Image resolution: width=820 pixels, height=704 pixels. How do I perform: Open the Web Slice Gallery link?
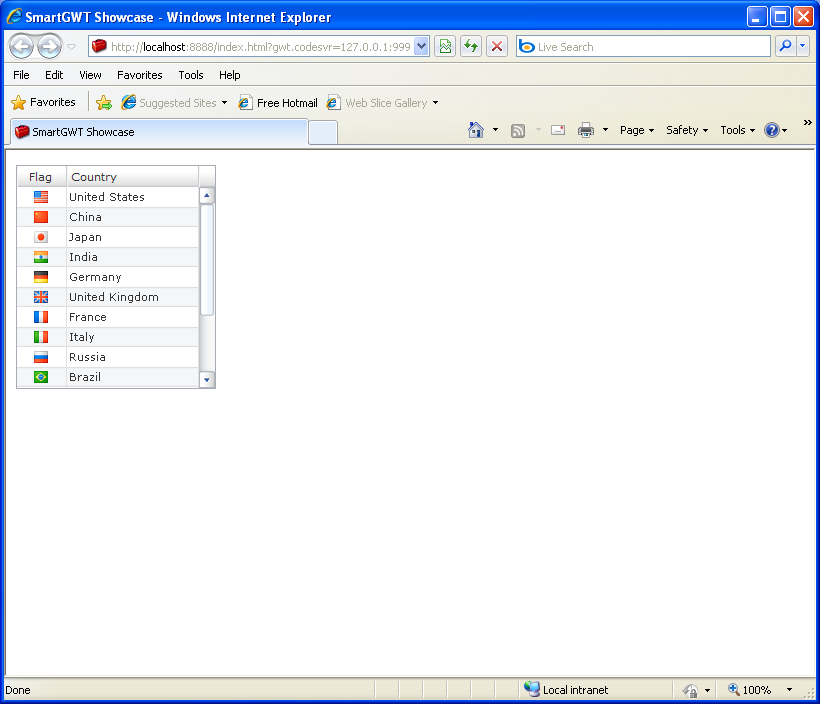pyautogui.click(x=378, y=103)
